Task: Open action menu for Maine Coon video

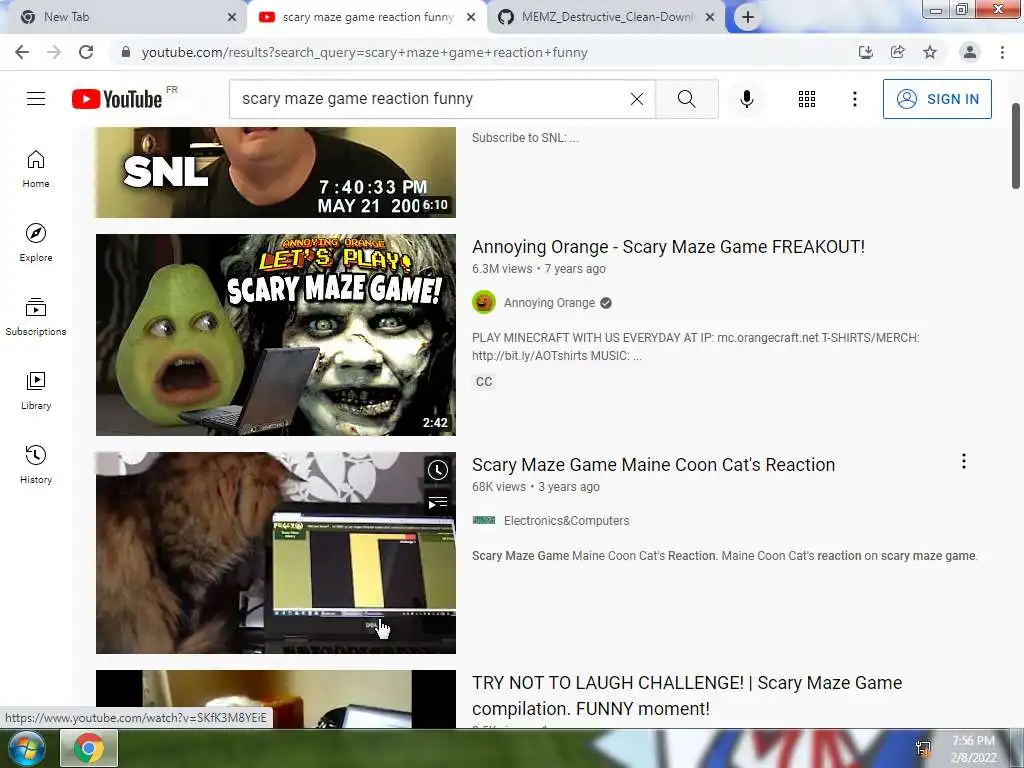Action: click(963, 462)
